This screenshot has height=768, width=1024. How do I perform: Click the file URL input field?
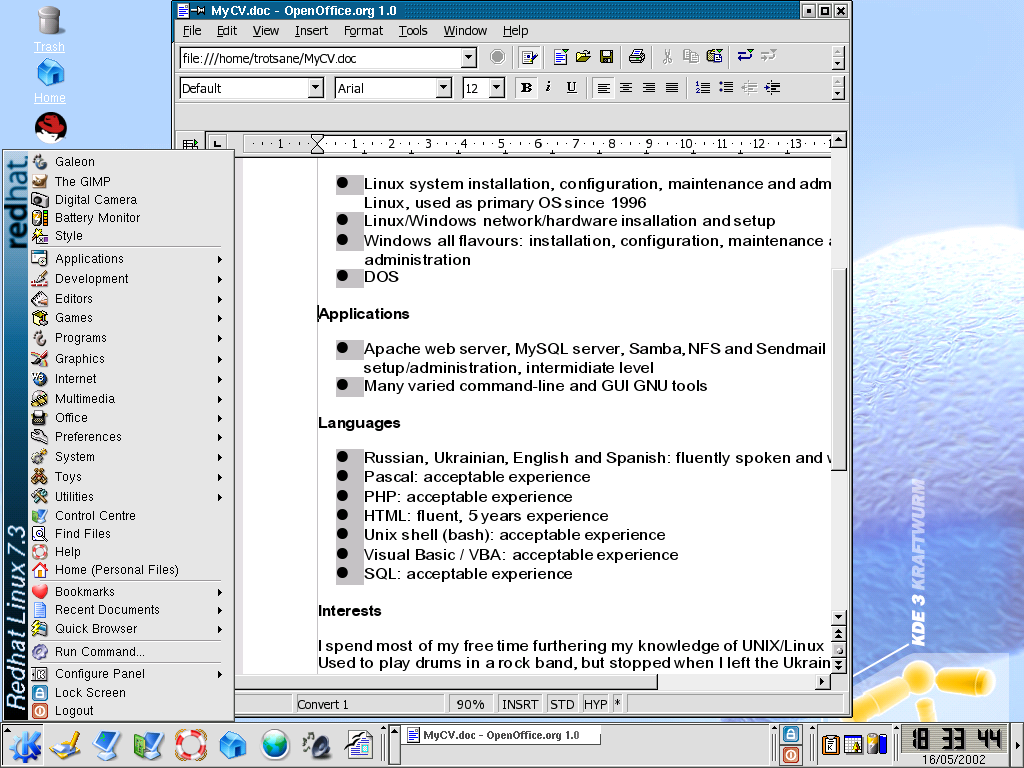(x=321, y=58)
